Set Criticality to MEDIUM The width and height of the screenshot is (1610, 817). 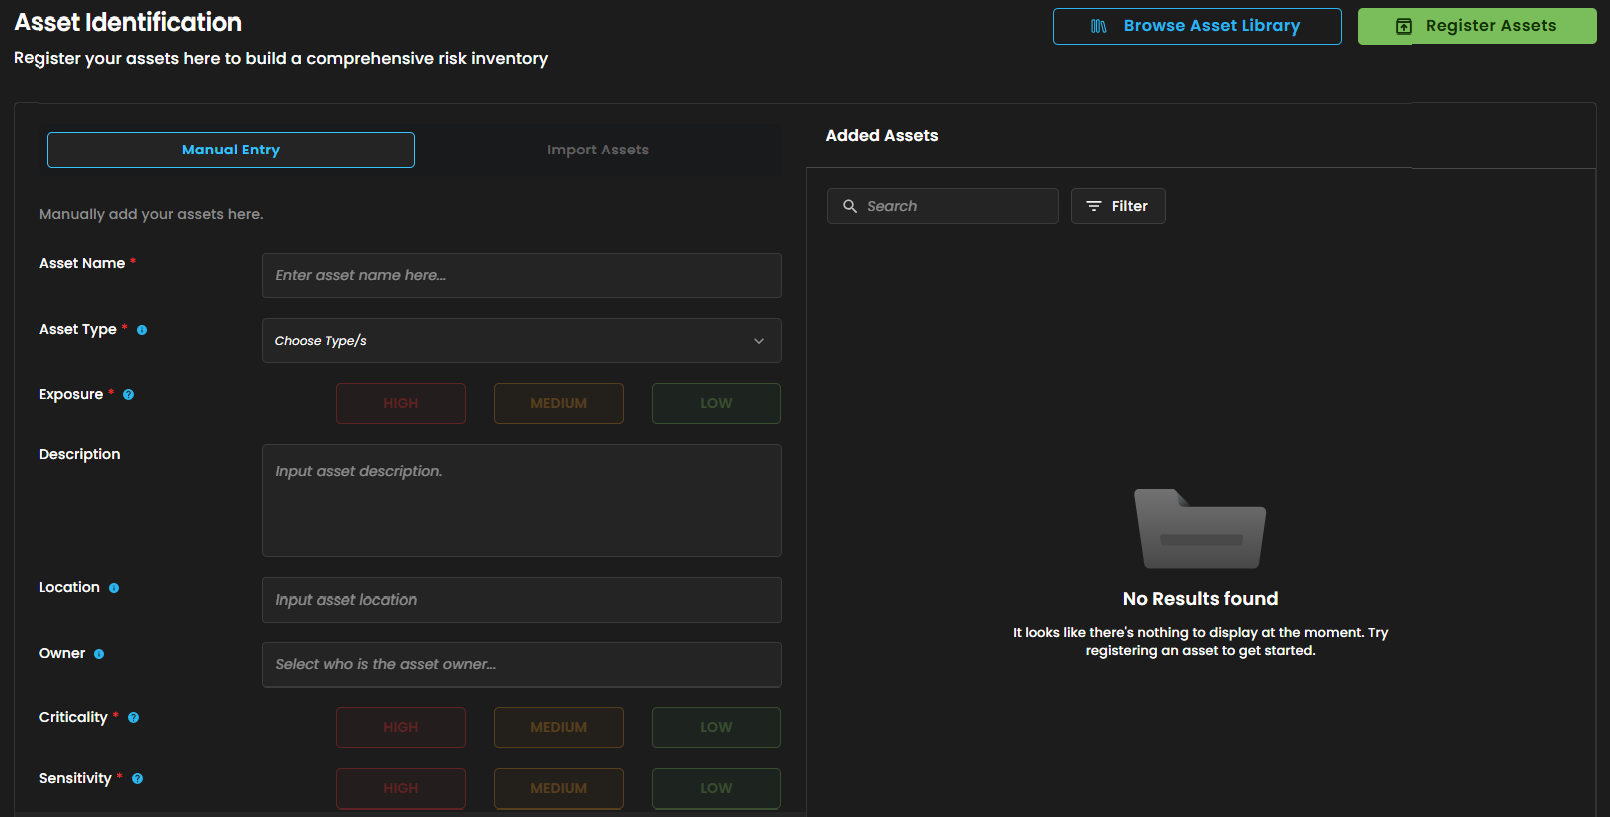pyautogui.click(x=558, y=727)
